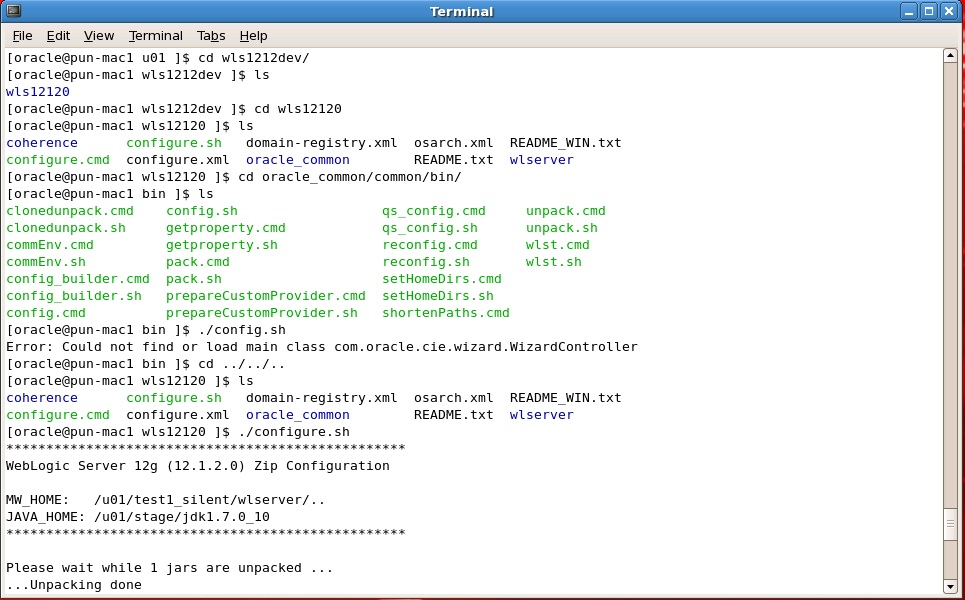Click the shortenPaths.cmd file name

(446, 313)
